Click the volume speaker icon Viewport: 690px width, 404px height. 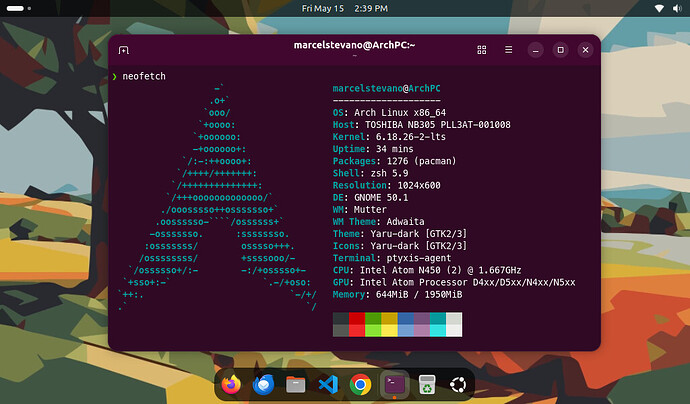click(677, 8)
